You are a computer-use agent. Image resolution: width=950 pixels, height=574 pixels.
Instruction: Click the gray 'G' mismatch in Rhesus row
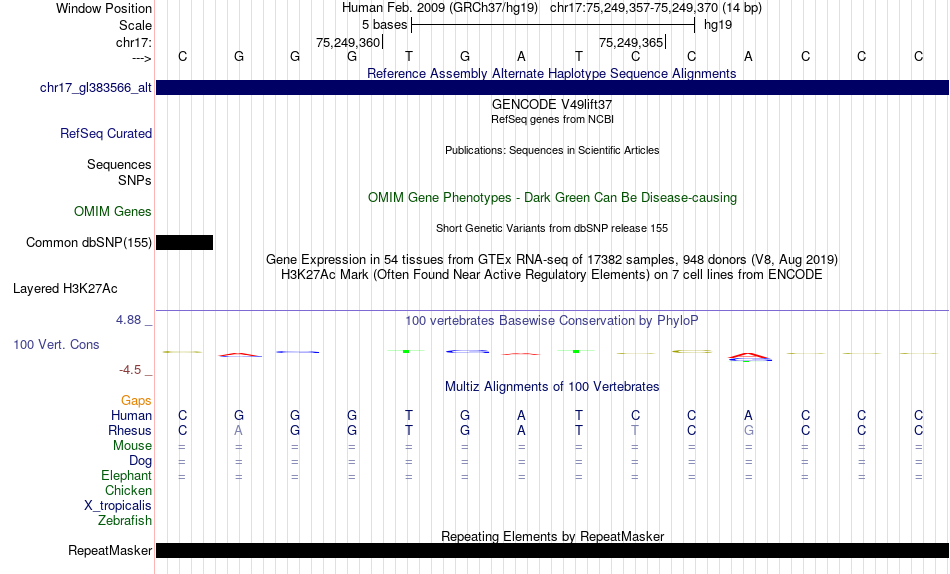coord(749,430)
